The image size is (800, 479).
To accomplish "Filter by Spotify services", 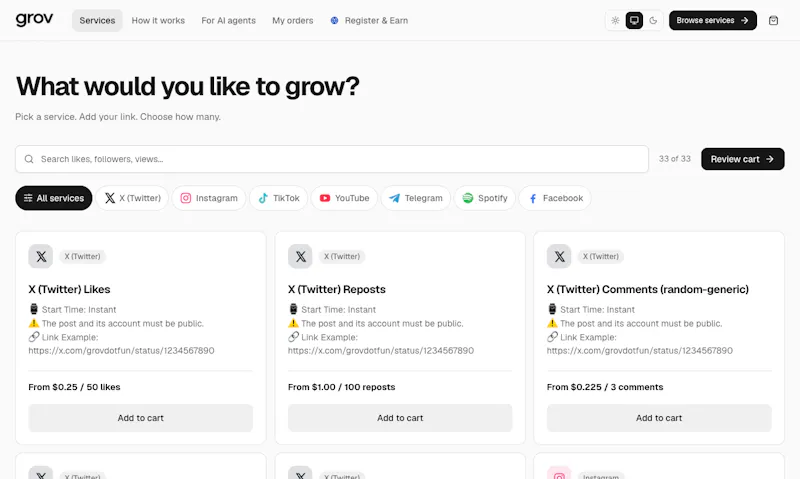I will [x=485, y=198].
